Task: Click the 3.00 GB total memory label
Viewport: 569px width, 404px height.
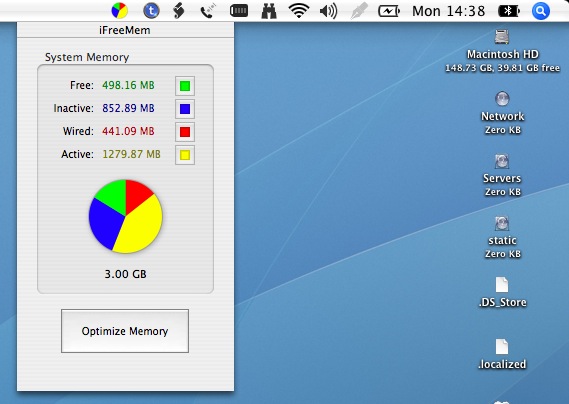Action: (x=126, y=274)
